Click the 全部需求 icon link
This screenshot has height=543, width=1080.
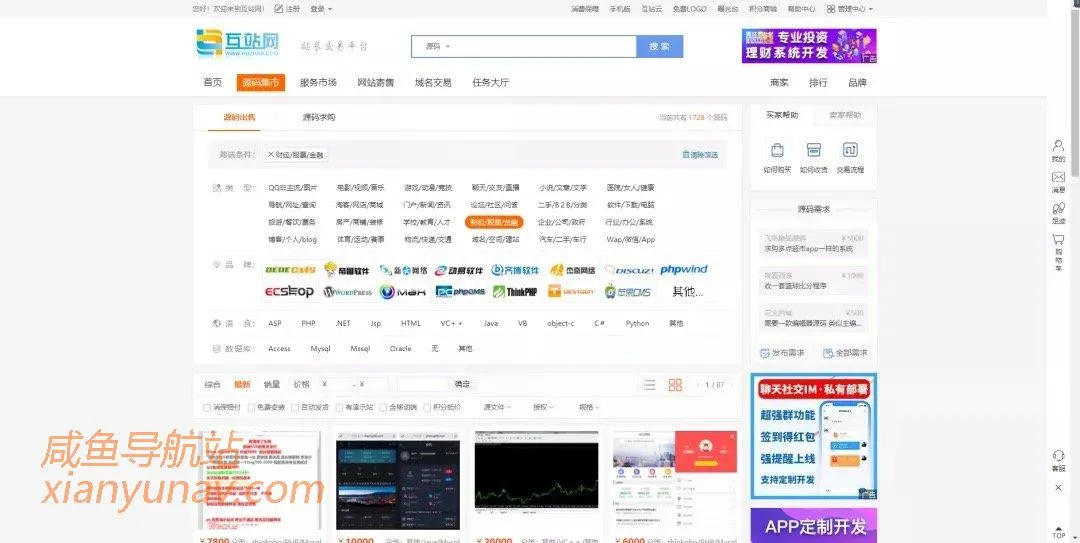click(845, 353)
